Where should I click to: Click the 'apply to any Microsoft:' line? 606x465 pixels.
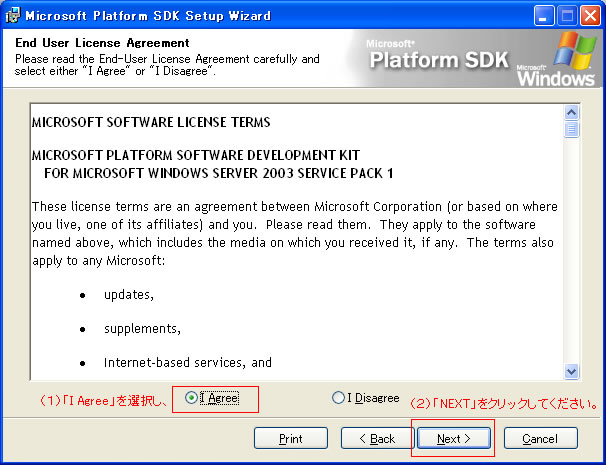click(x=99, y=261)
